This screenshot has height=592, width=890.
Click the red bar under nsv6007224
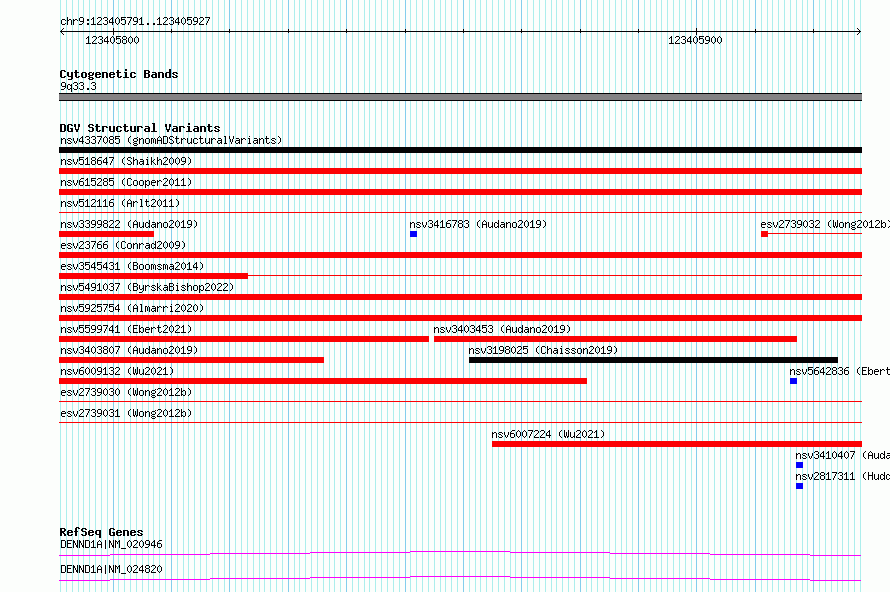click(x=677, y=444)
